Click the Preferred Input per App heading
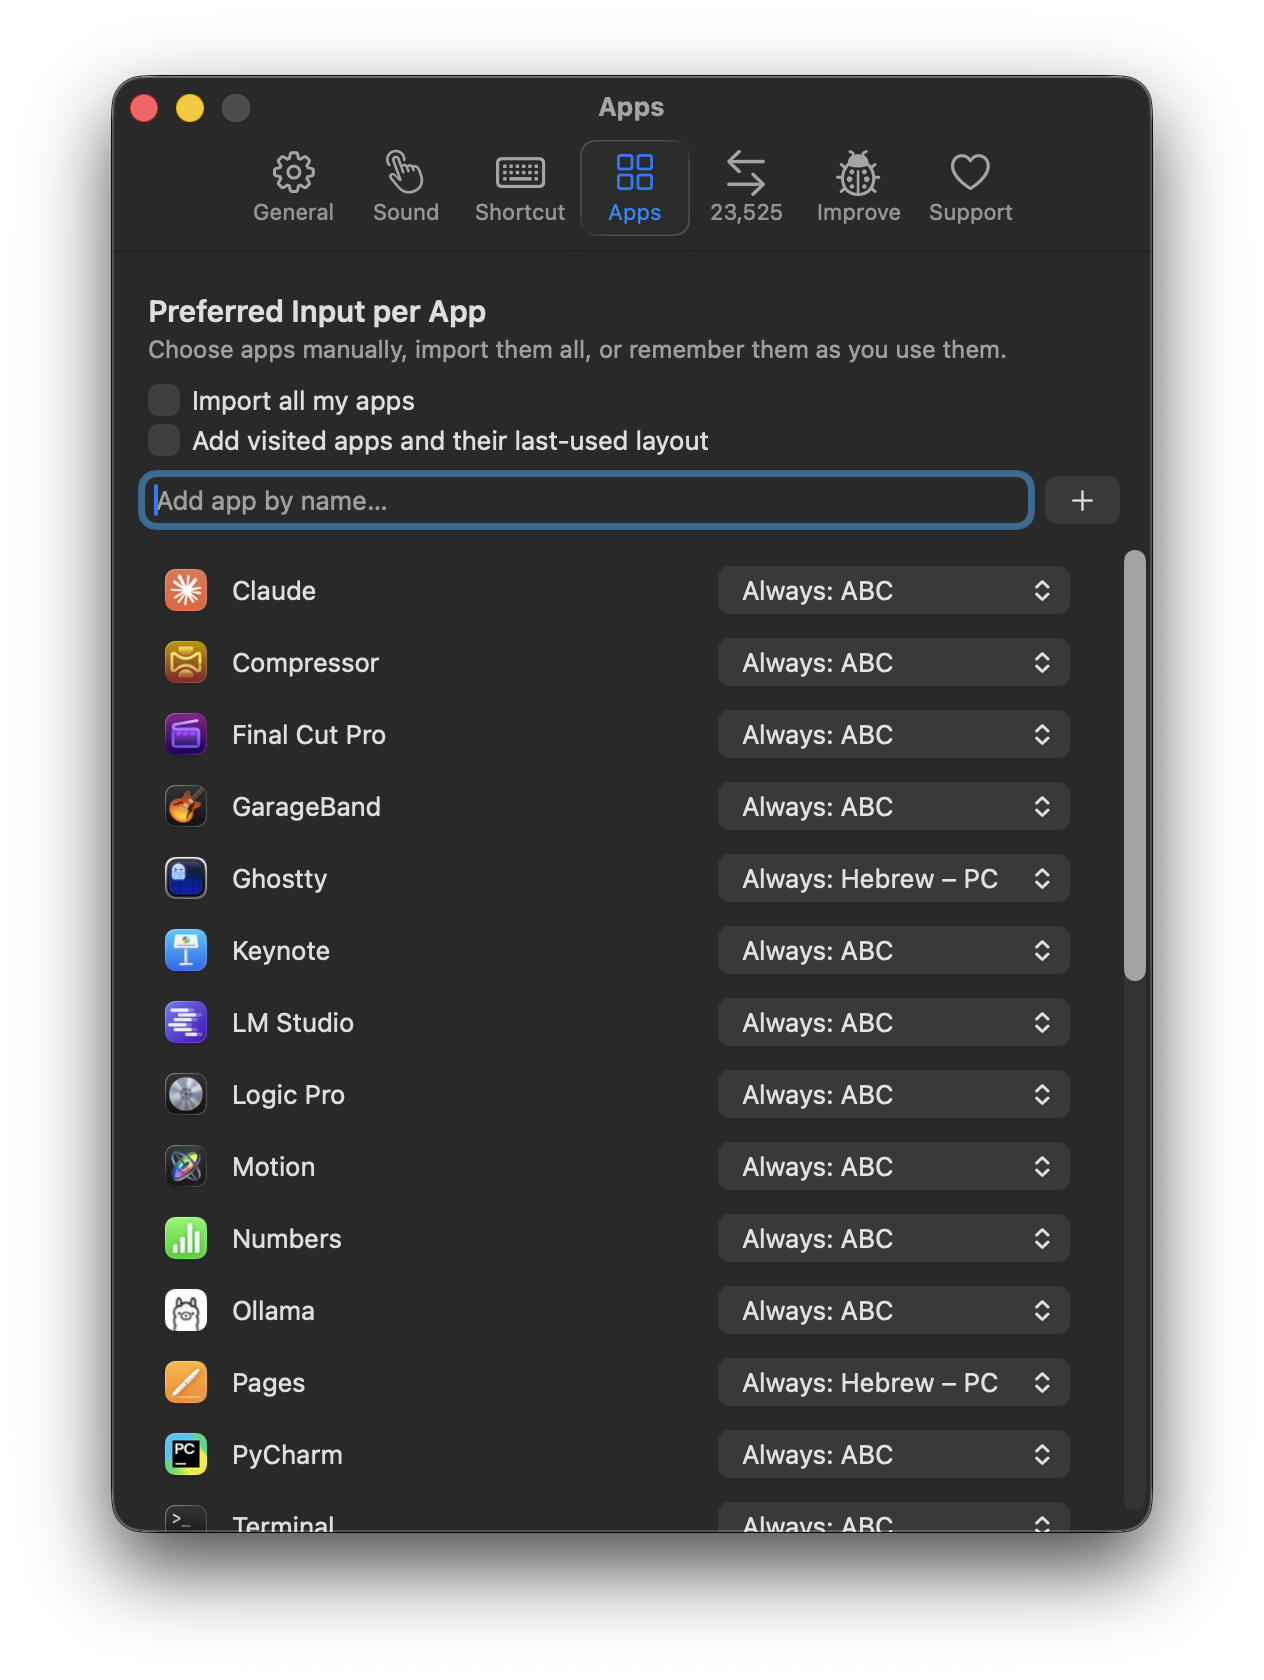Image resolution: width=1264 pixels, height=1680 pixels. [x=317, y=312]
